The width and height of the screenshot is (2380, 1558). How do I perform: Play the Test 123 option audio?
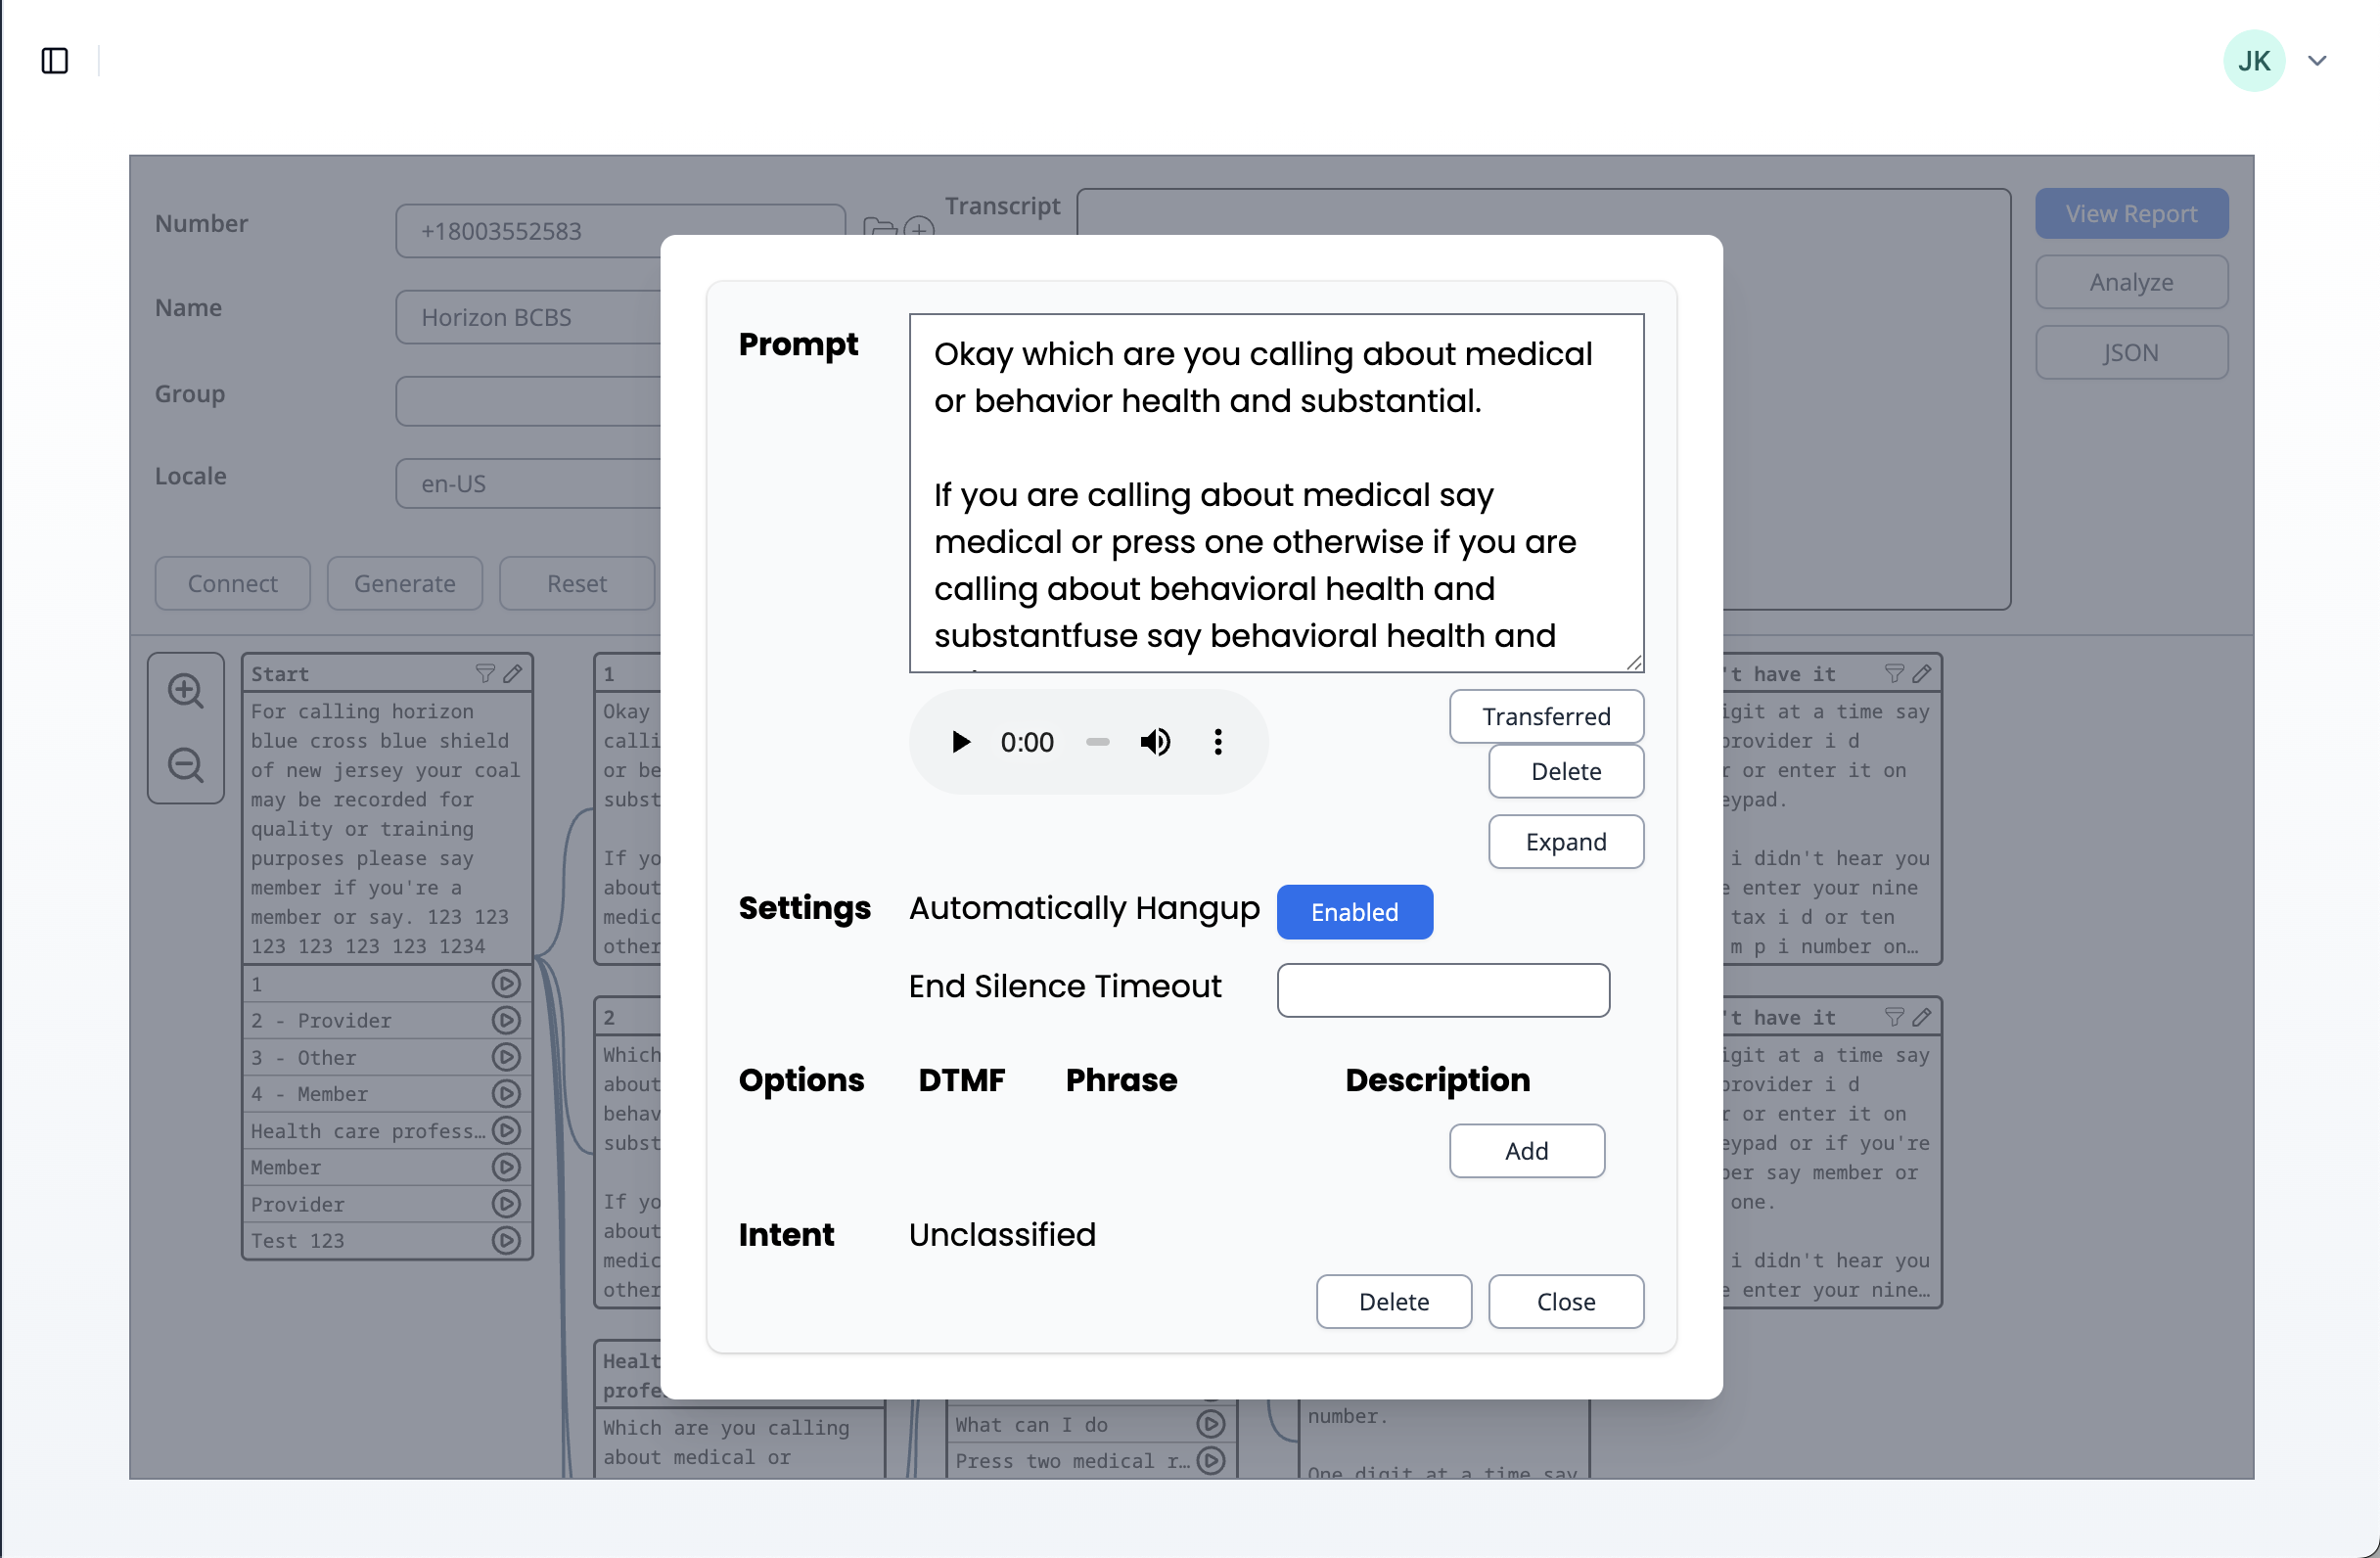(506, 1240)
